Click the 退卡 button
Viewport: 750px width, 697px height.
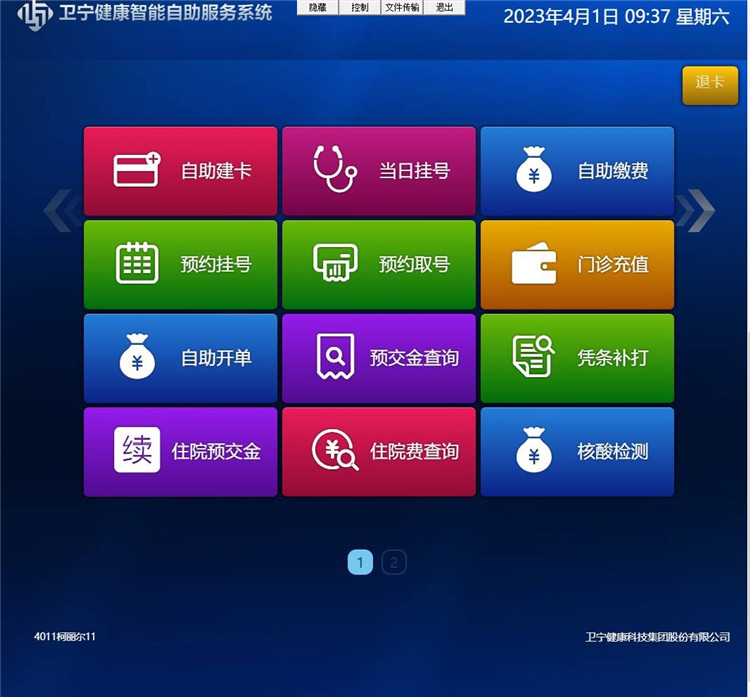coord(710,85)
